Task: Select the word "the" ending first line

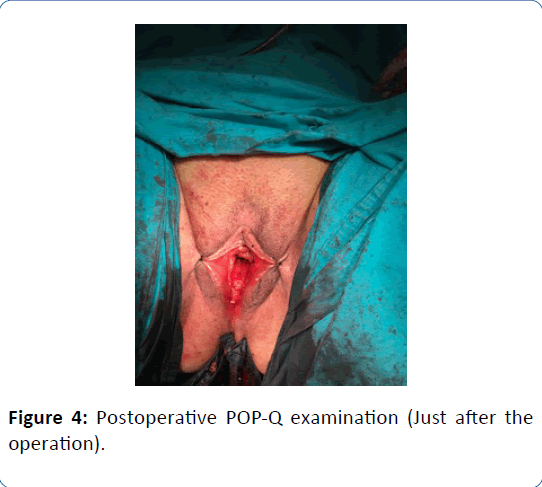Action: [x=518, y=418]
